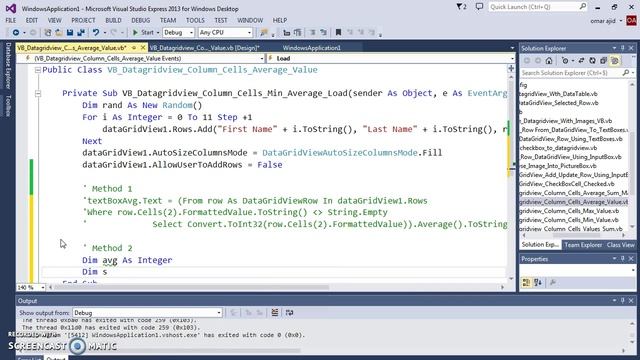Start debugging with the green Start button
The width and height of the screenshot is (640, 360).
(x=143, y=32)
